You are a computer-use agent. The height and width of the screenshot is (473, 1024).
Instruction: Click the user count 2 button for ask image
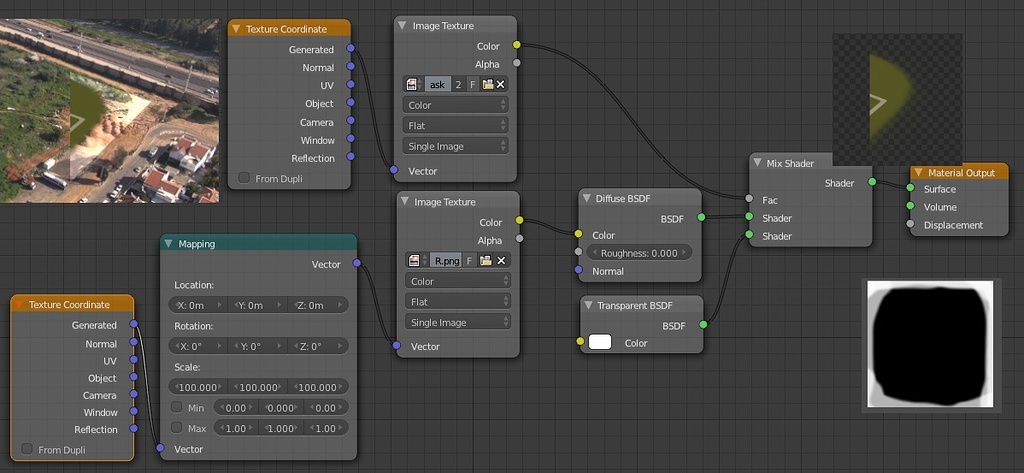click(458, 84)
